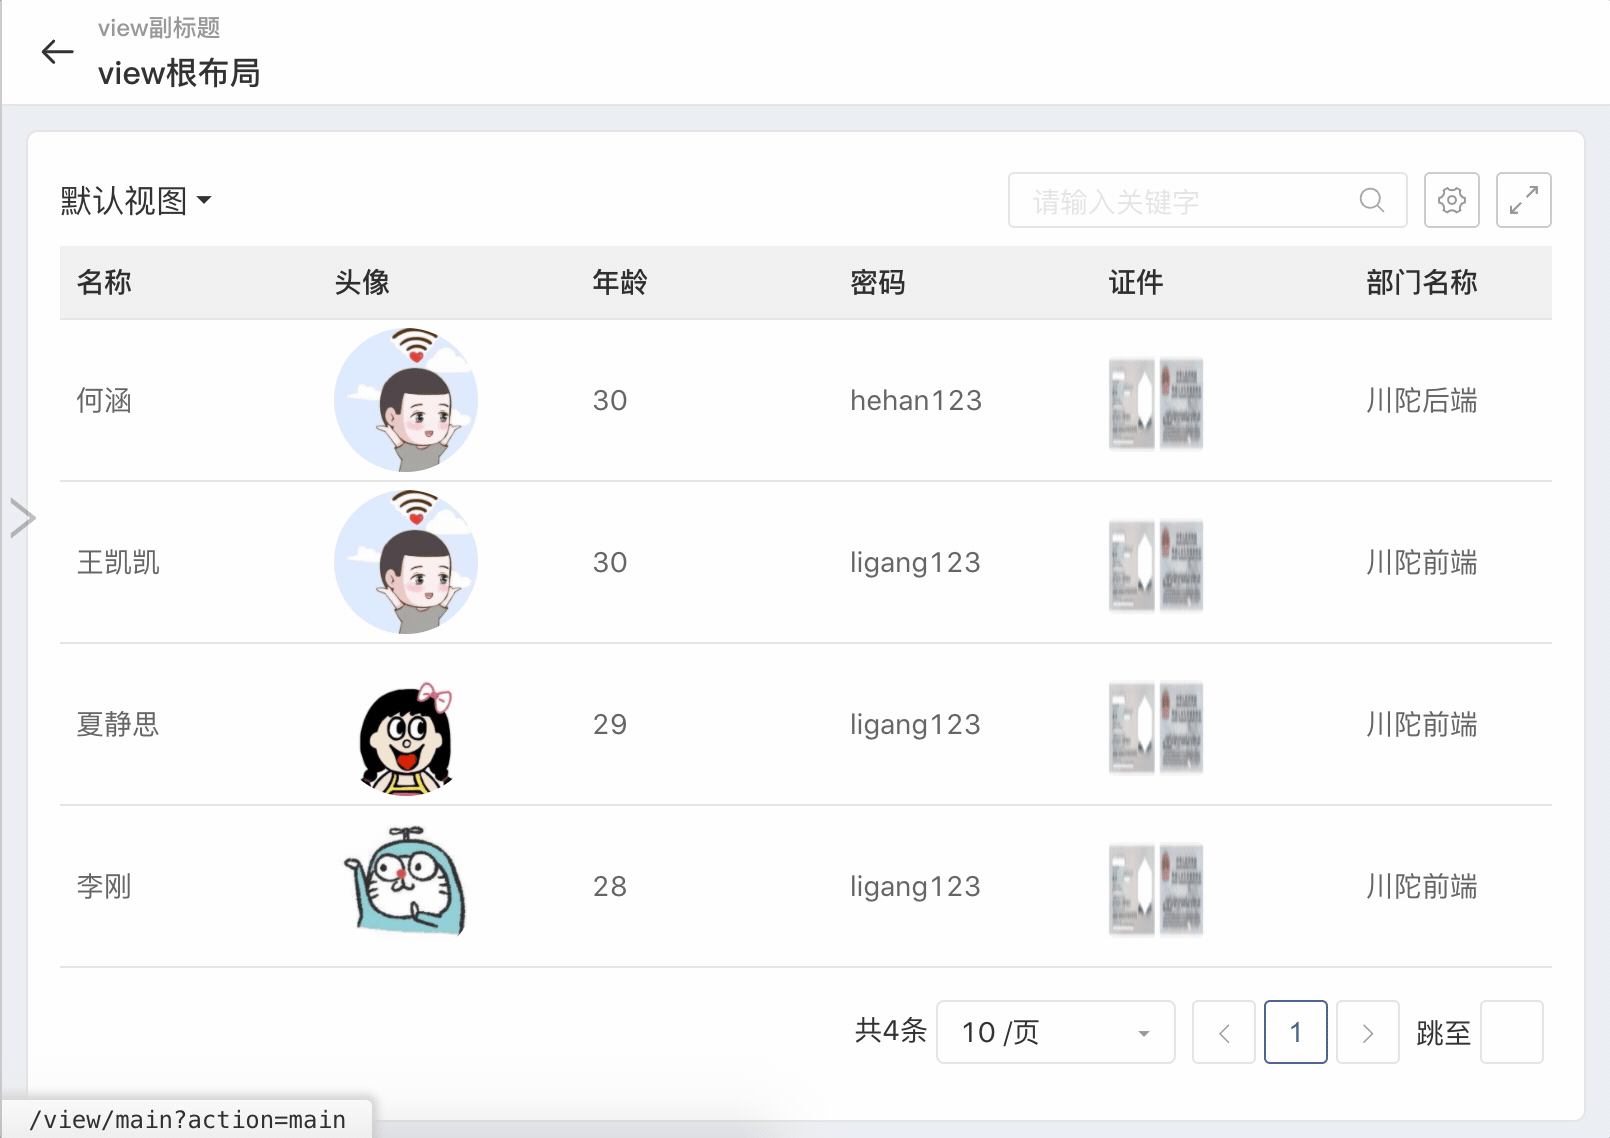Click 何涵's age value 30

610,400
